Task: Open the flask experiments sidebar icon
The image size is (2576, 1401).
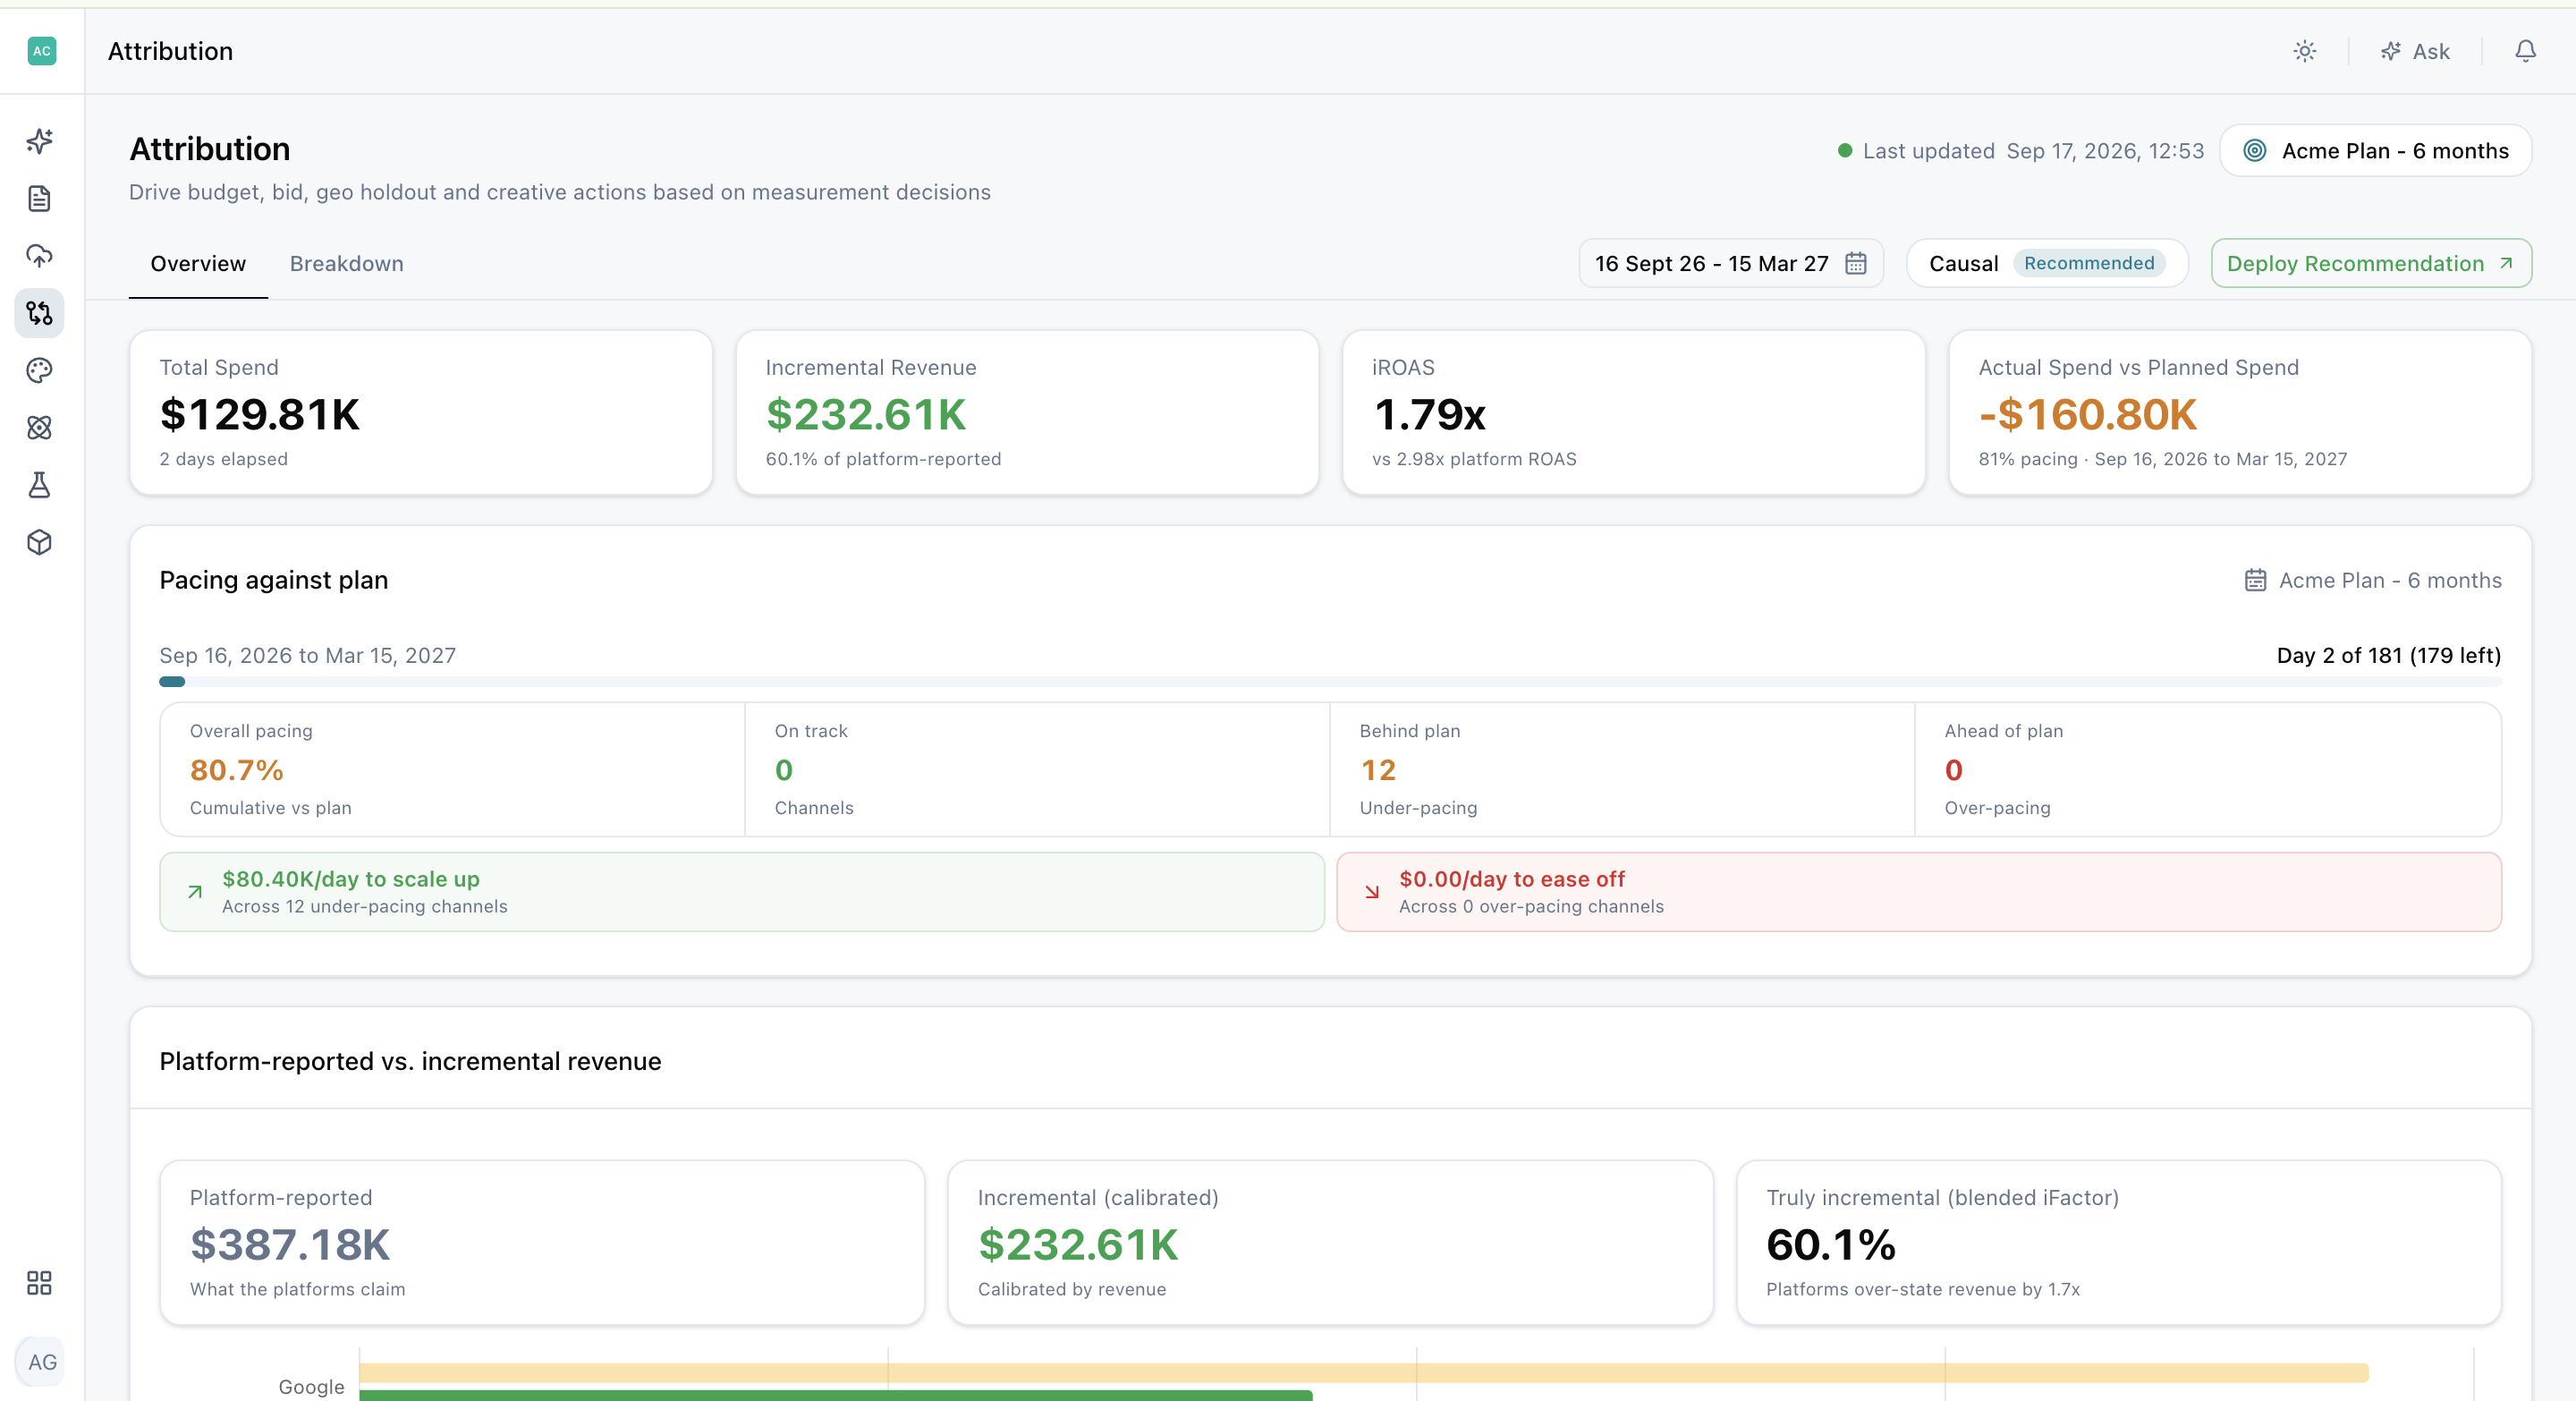Action: pyautogui.click(x=40, y=485)
